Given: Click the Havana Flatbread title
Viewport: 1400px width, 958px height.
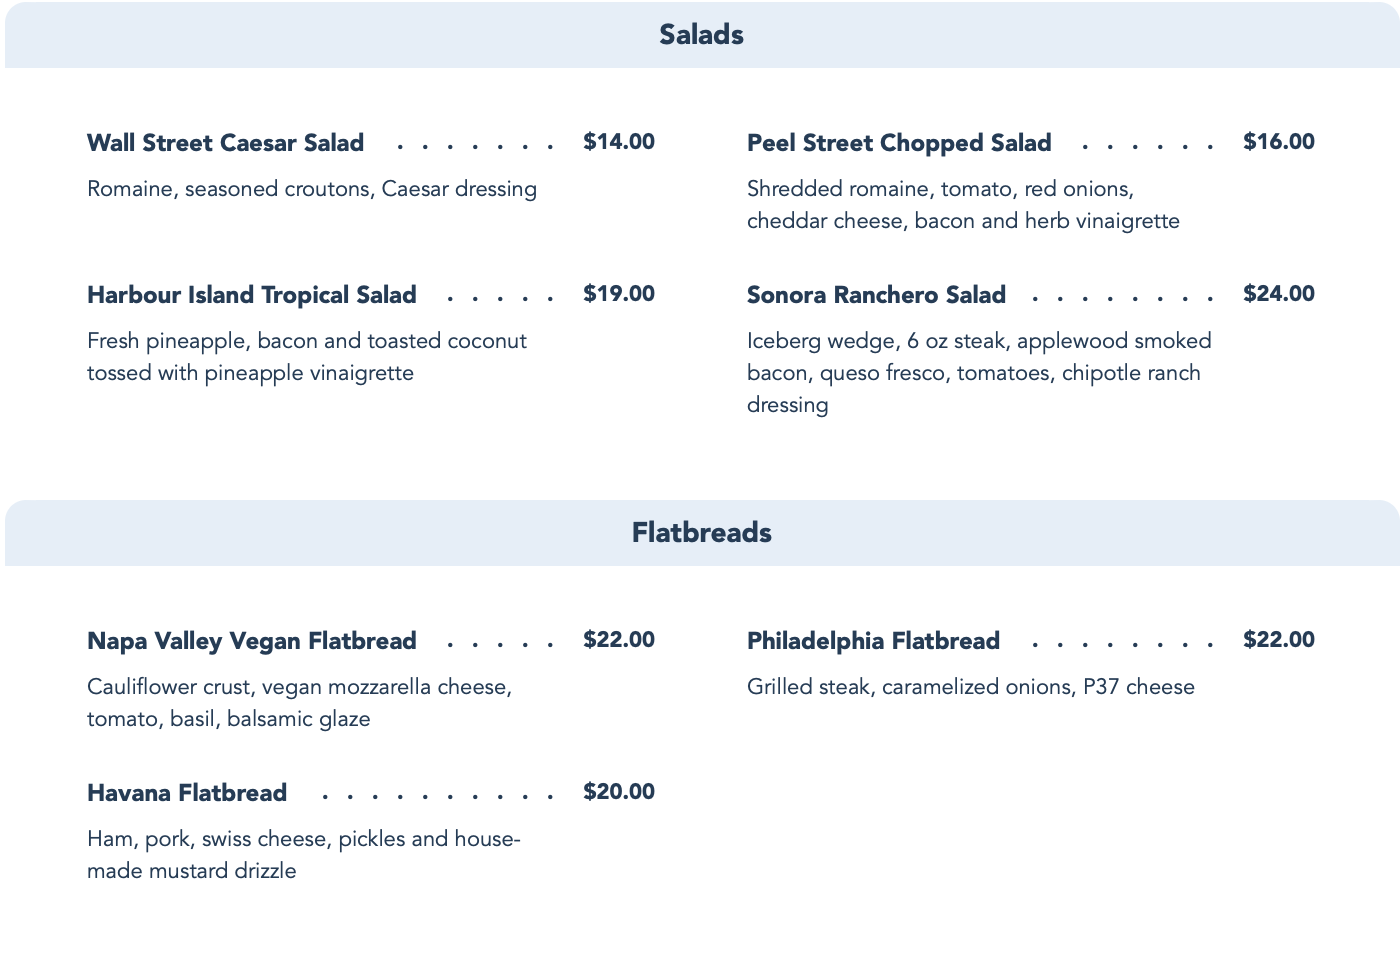Looking at the screenshot, I should (187, 793).
